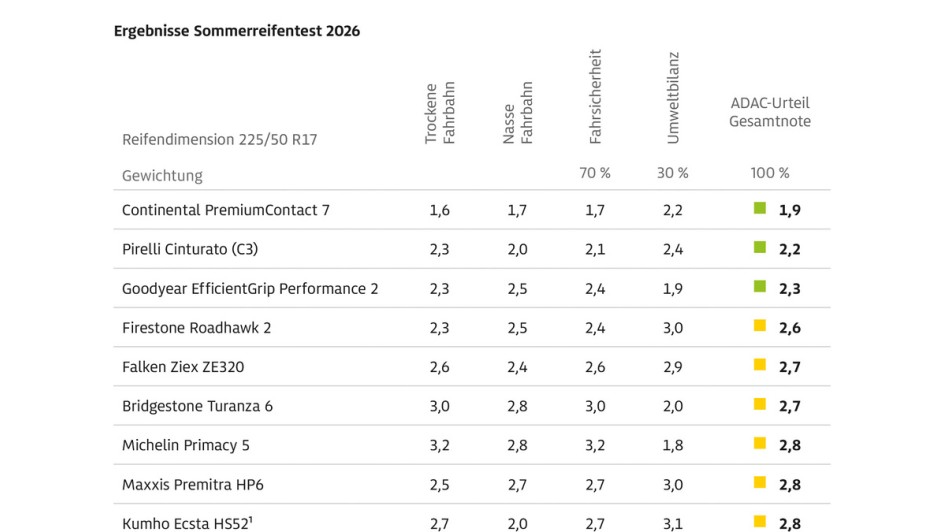Image resolution: width=945 pixels, height=532 pixels.
Task: Open the Maxxis Premitra HP6 entry
Action: [192, 484]
